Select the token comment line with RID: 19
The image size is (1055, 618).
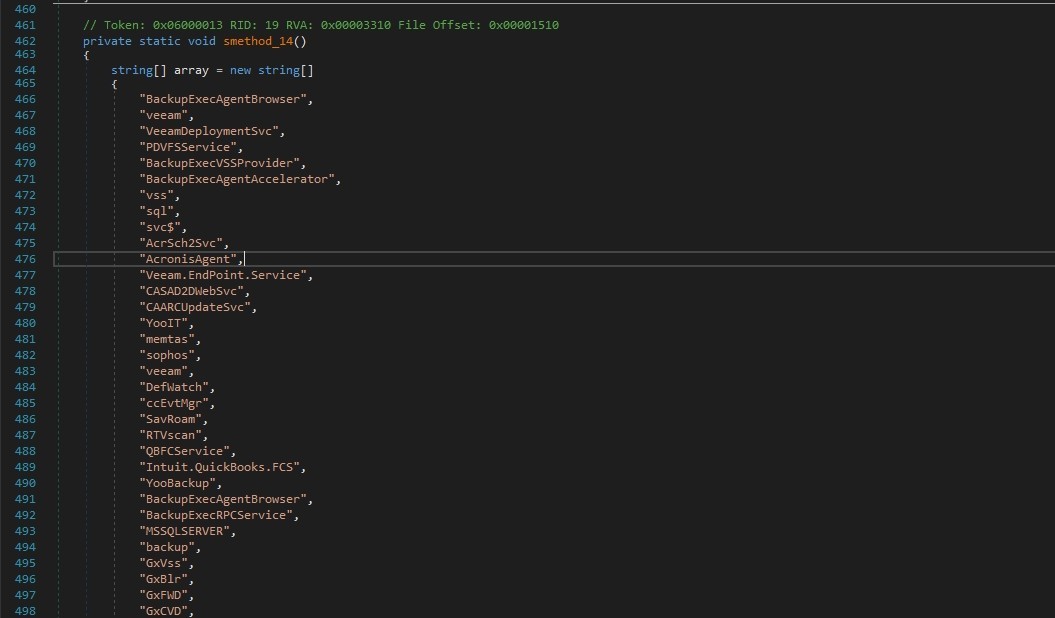click(x=321, y=25)
